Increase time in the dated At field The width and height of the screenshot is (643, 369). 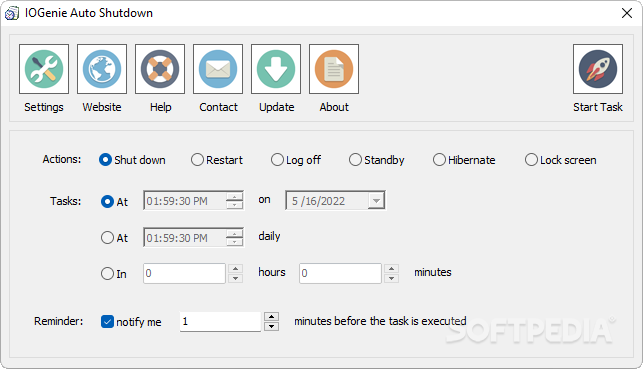coord(235,196)
